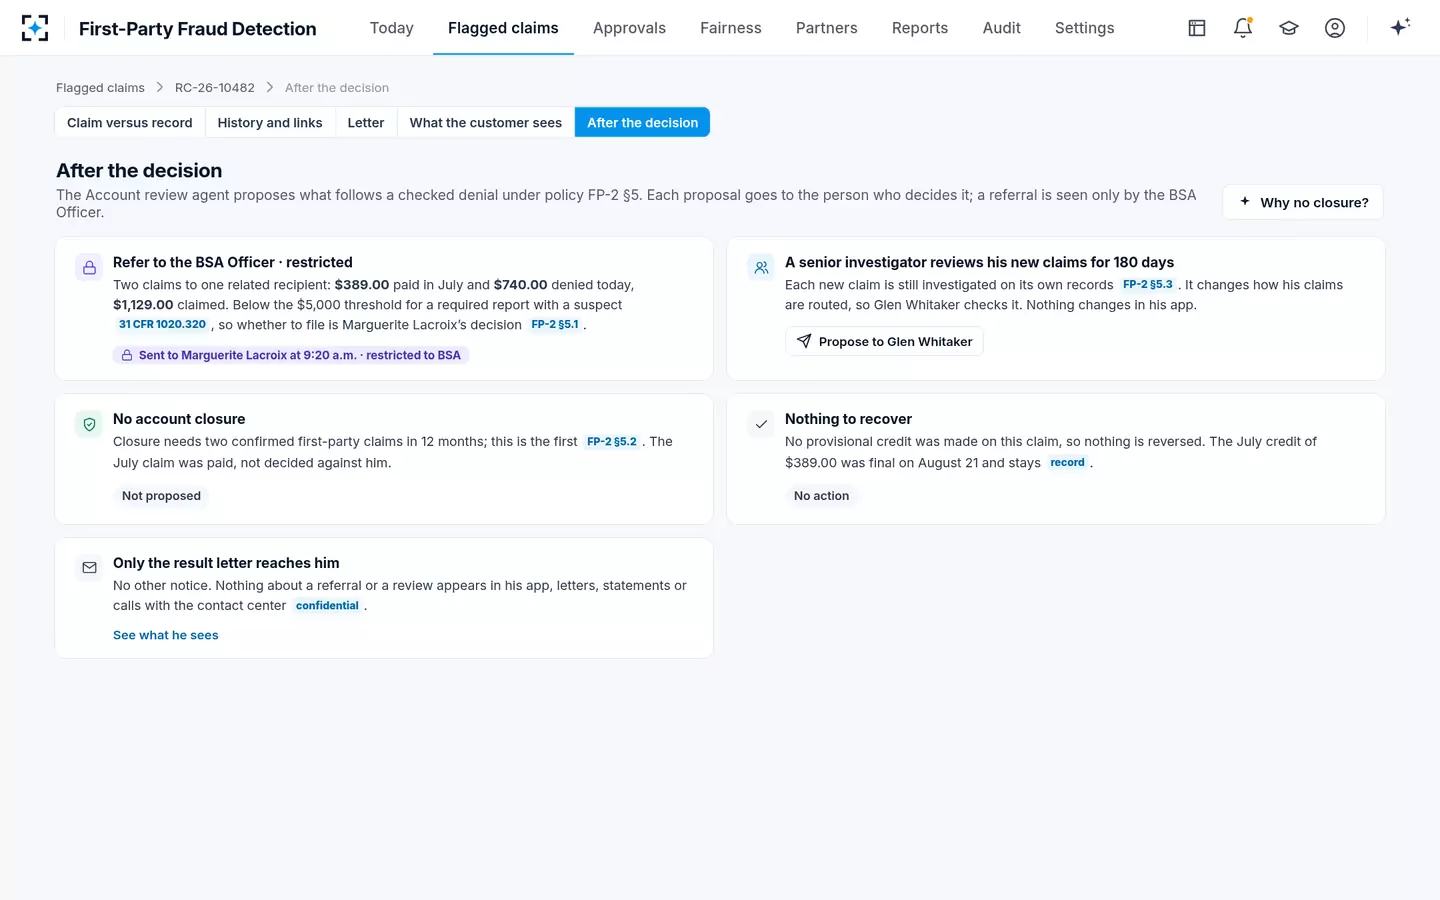The image size is (1440, 900).
Task: Go to the Today tab
Action: [392, 28]
